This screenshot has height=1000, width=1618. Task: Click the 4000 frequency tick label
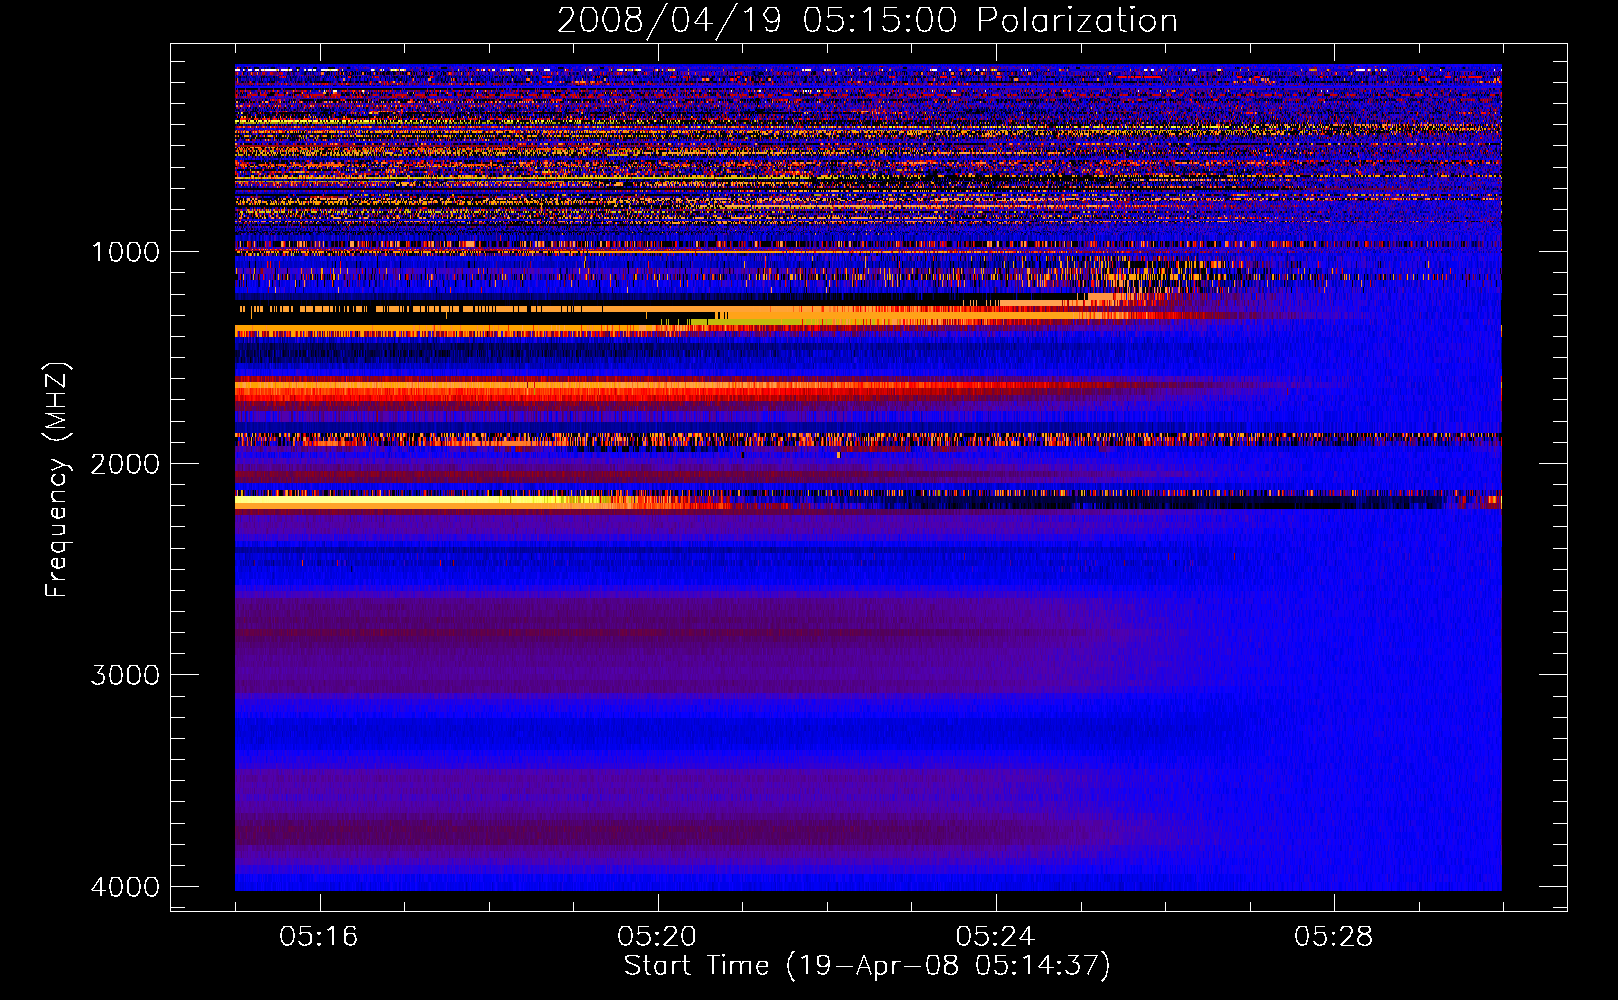pos(125,887)
